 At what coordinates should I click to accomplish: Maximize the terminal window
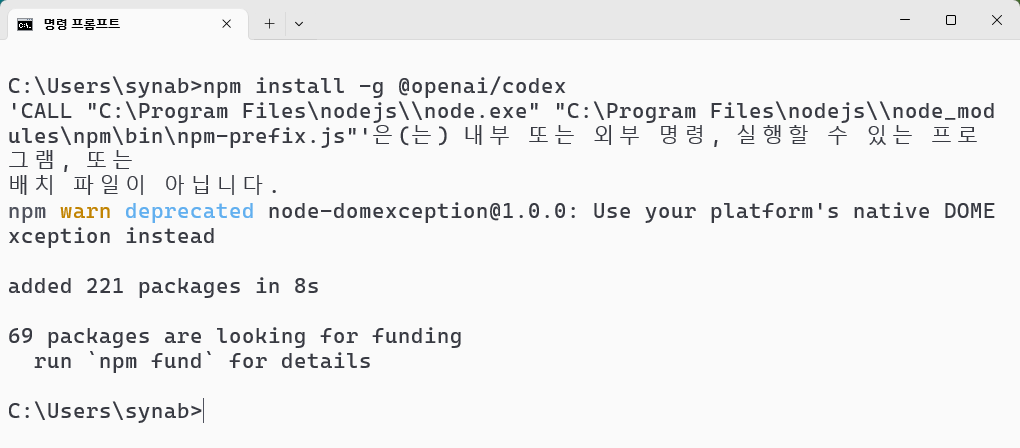tap(950, 20)
